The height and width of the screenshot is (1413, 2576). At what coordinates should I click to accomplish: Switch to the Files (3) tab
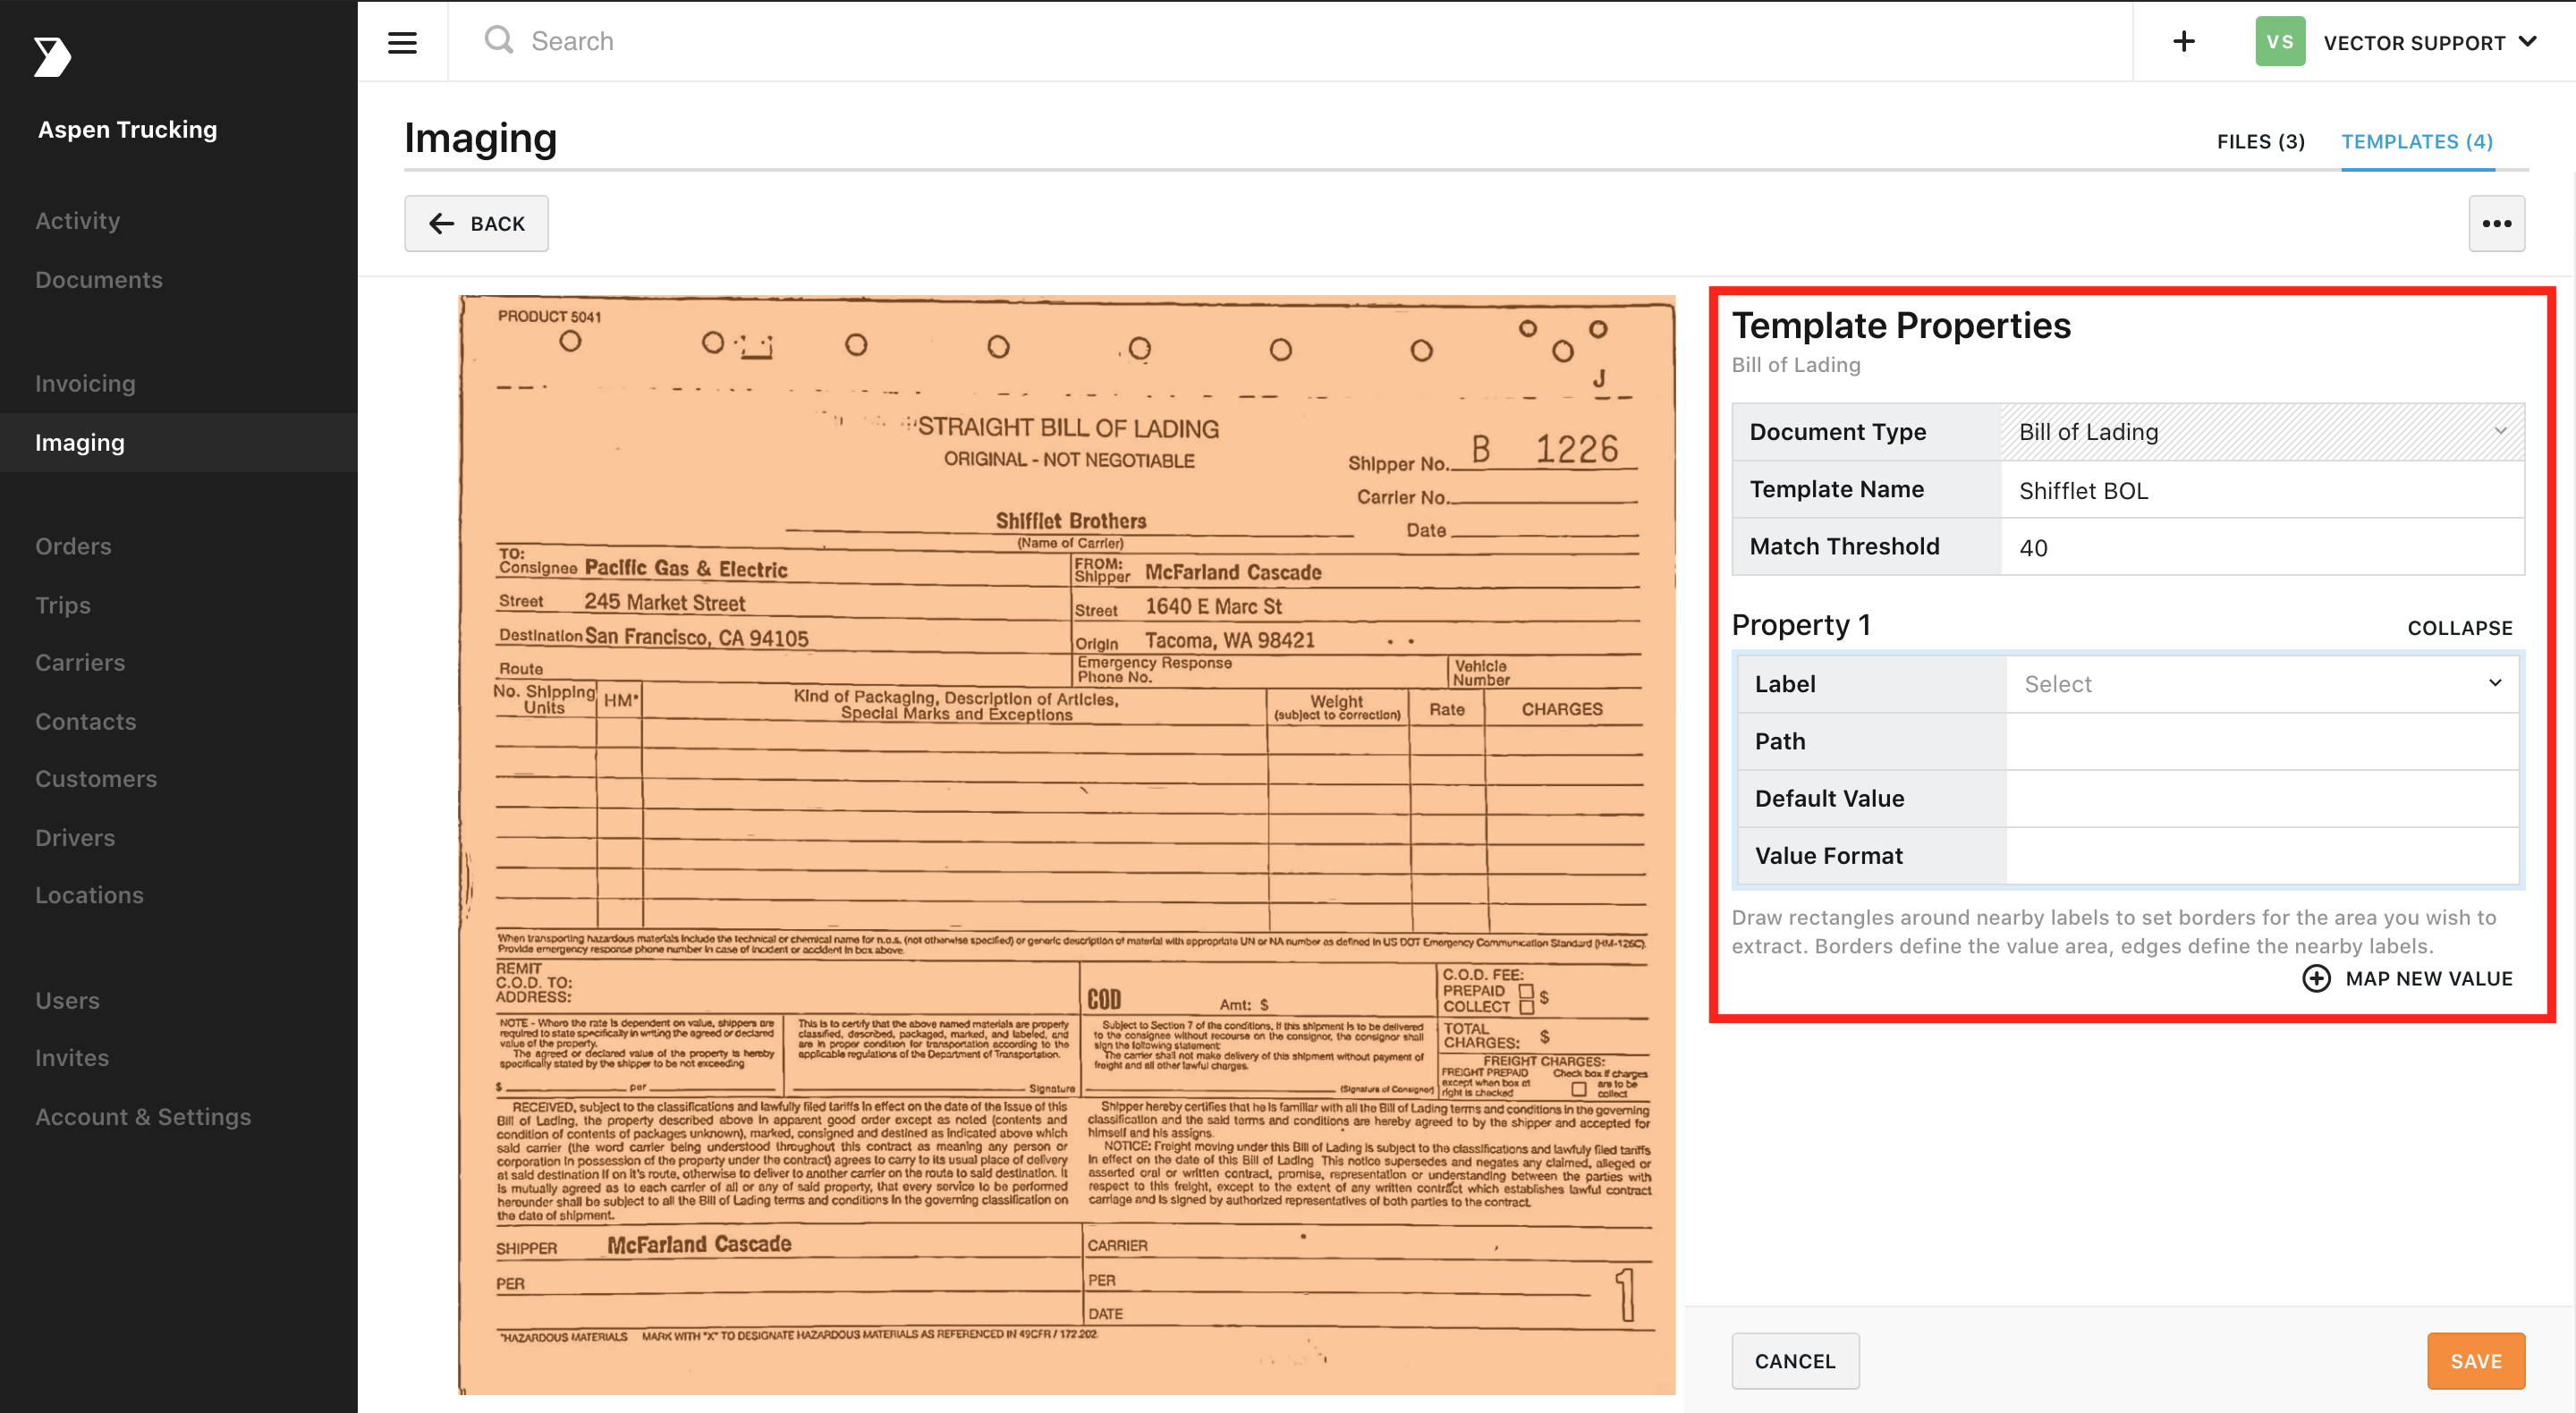2260,142
